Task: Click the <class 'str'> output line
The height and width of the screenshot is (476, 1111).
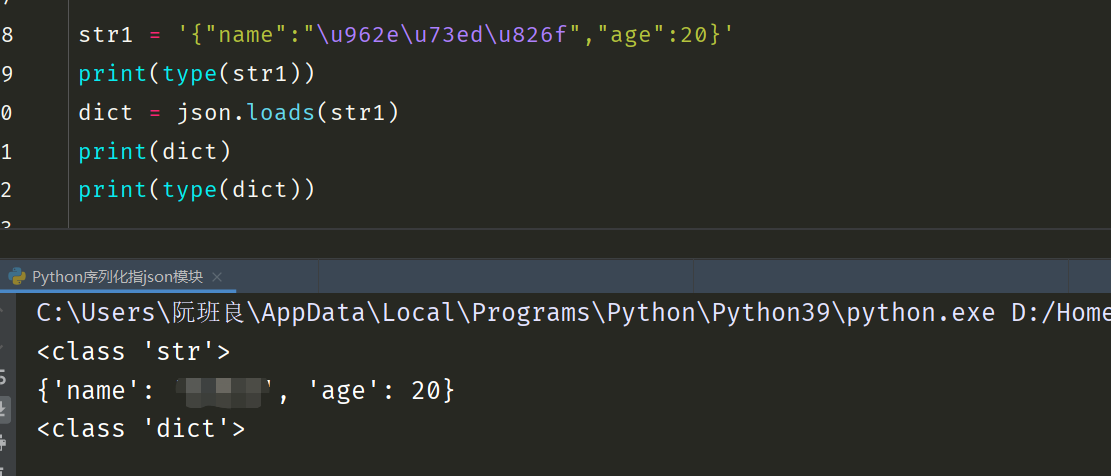Action: pos(134,352)
